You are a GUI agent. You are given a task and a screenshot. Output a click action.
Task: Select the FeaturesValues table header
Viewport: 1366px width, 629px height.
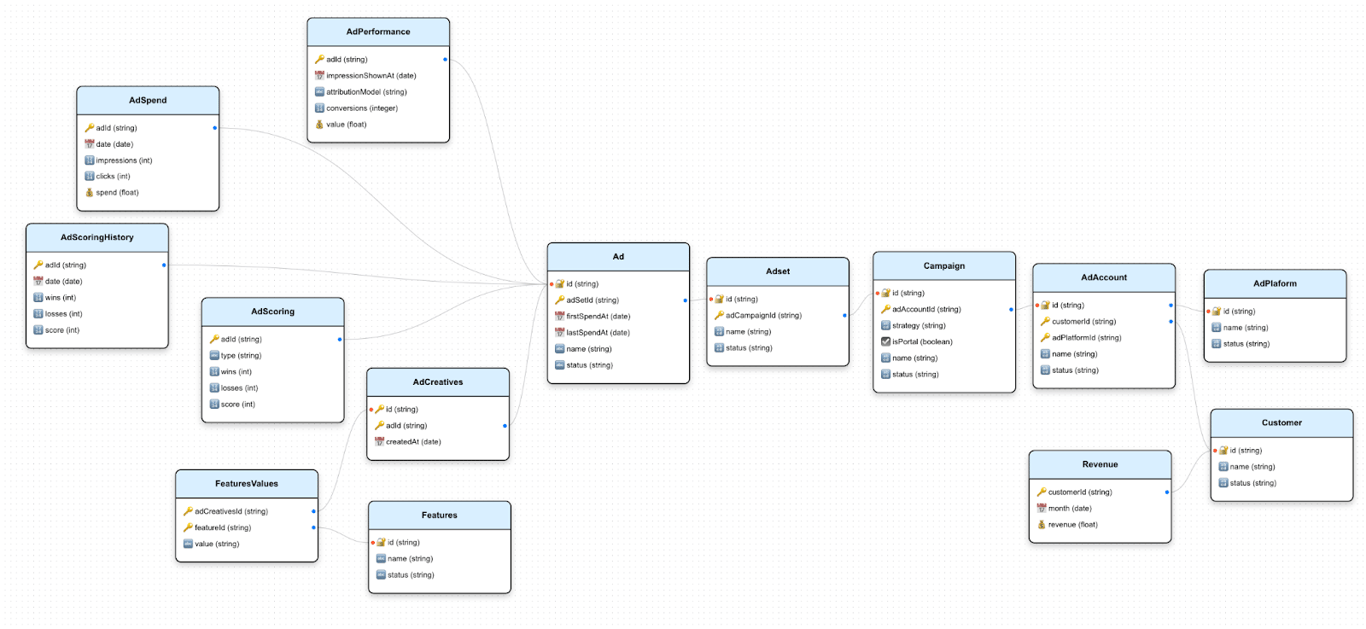pos(247,483)
